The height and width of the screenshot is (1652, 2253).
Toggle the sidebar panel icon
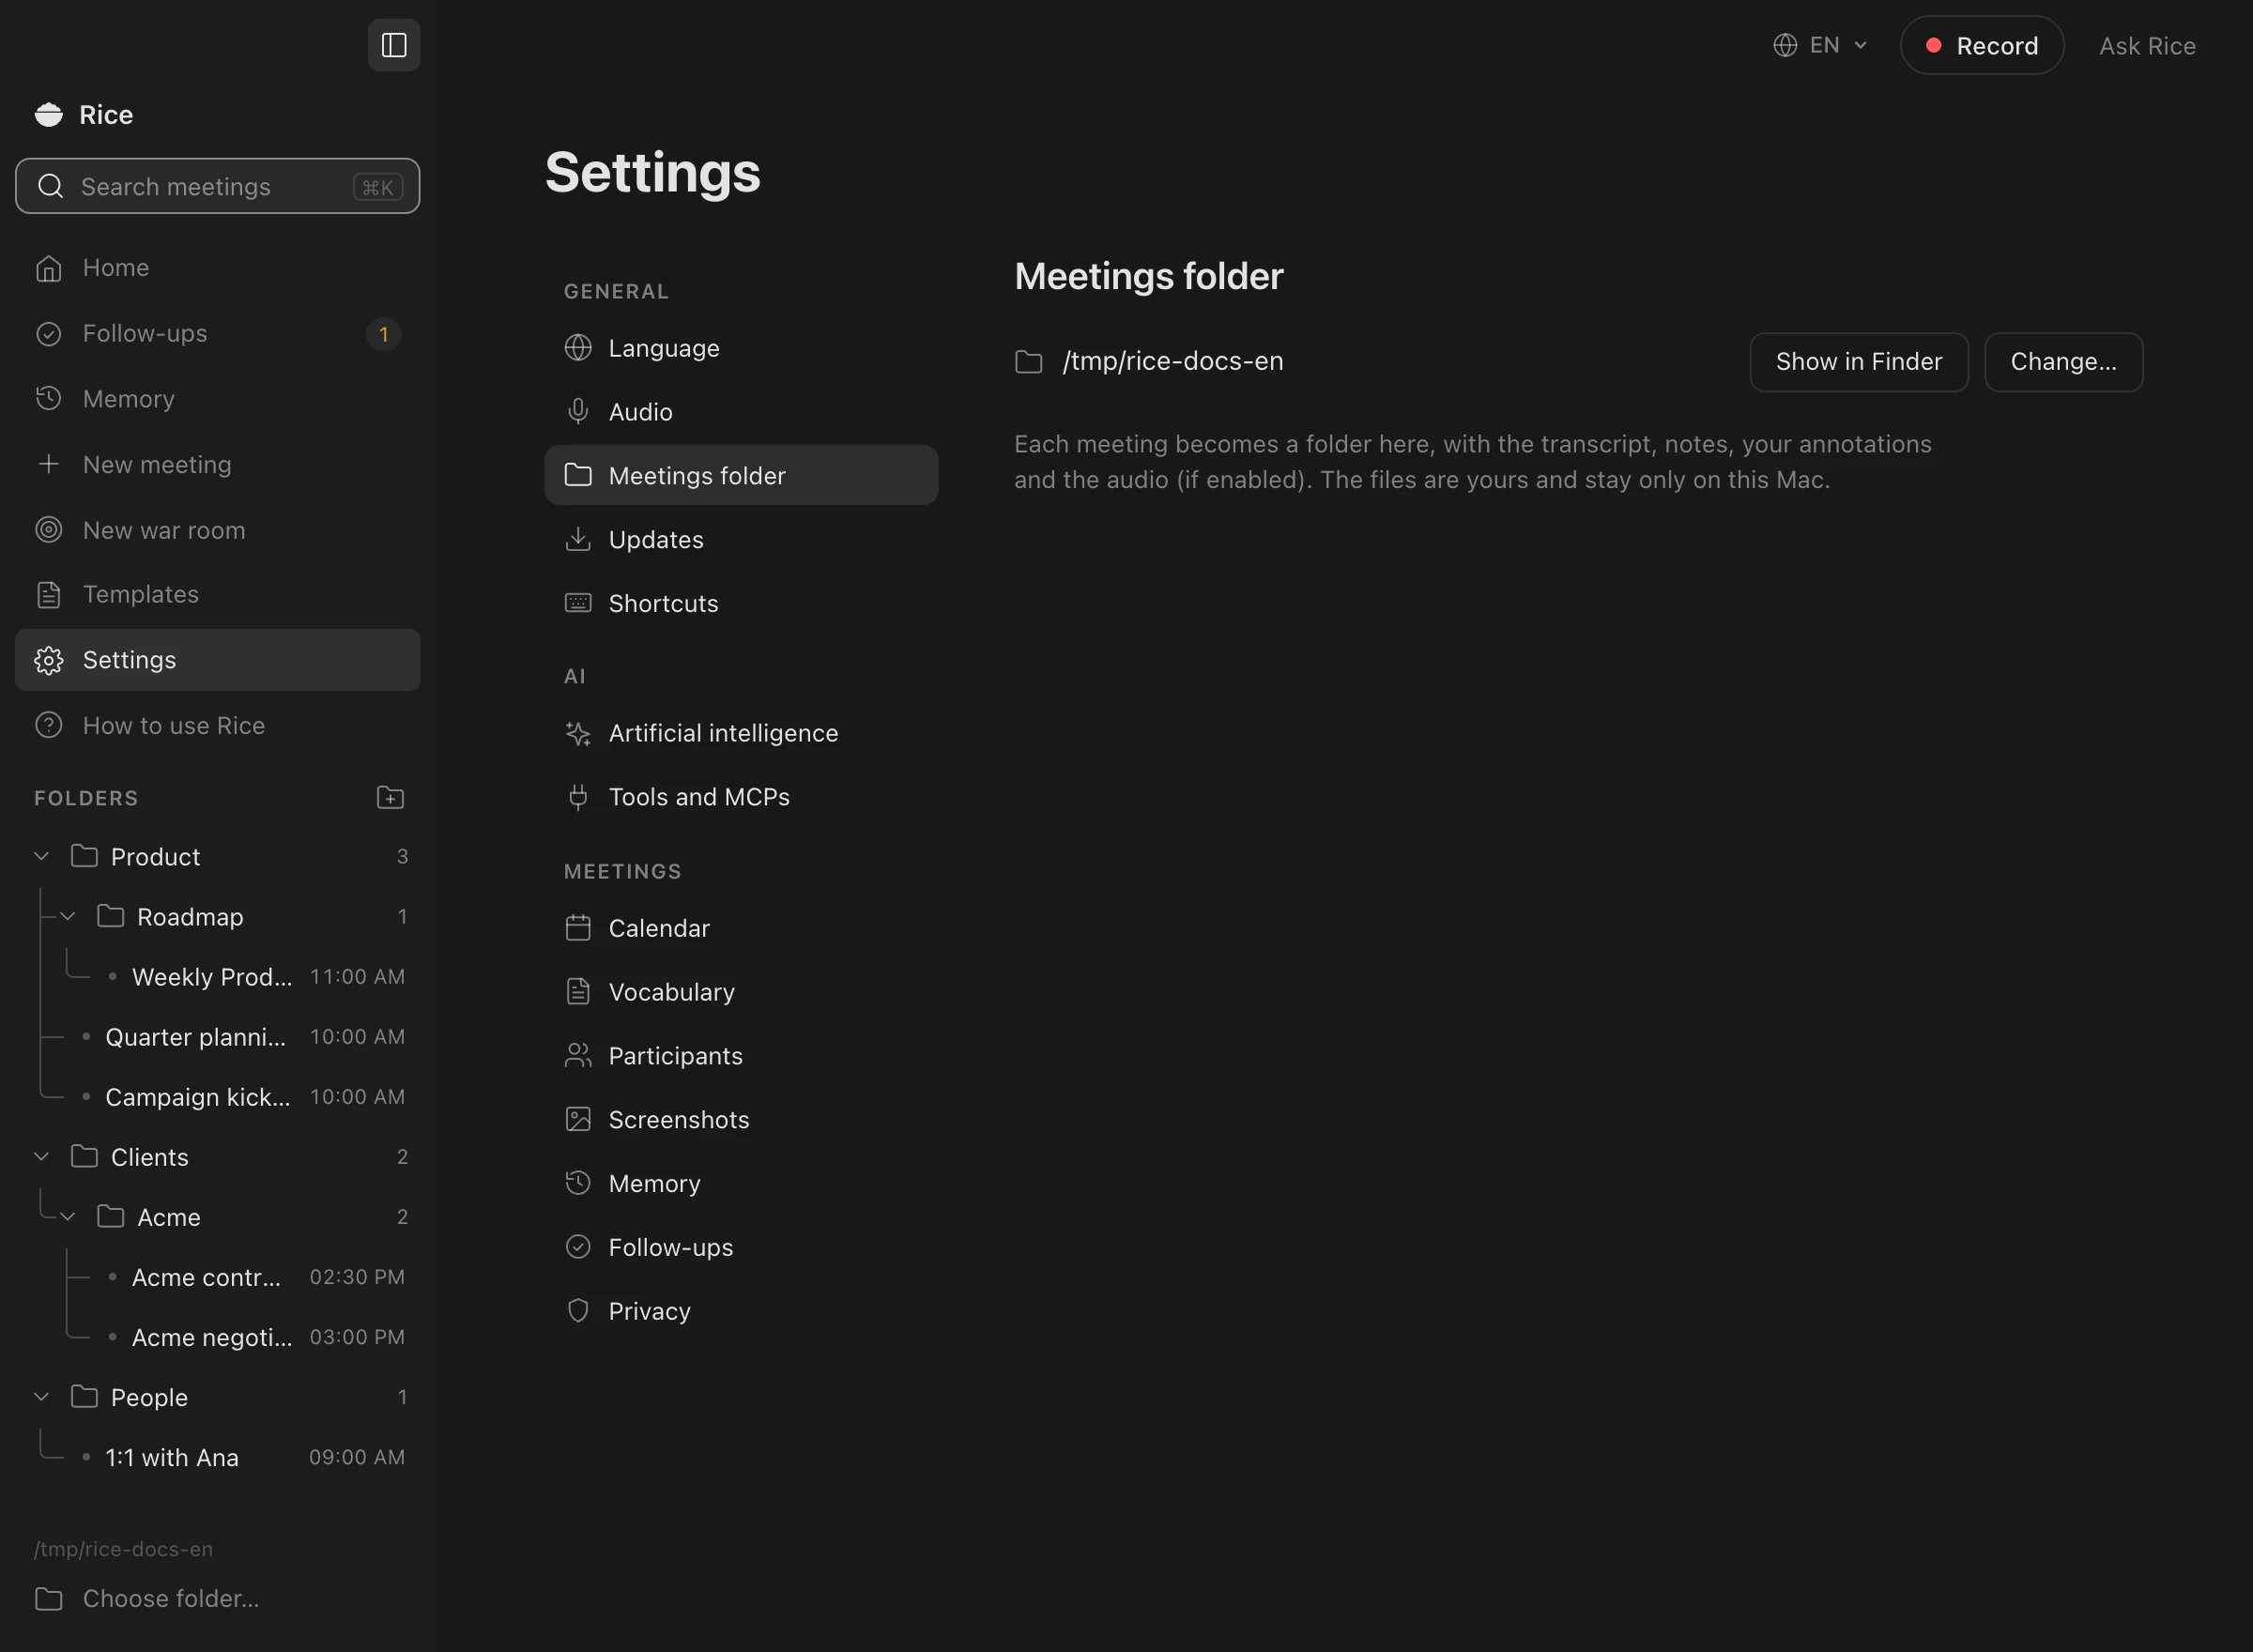tap(394, 45)
